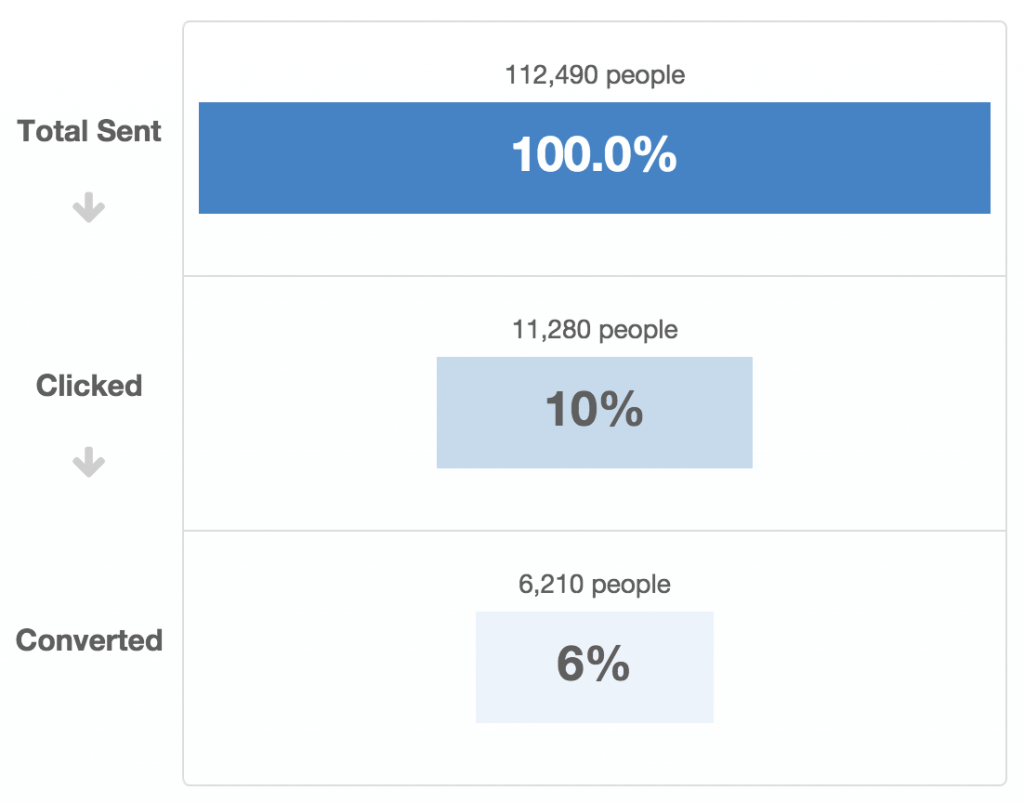The width and height of the screenshot is (1024, 803).
Task: Click the 100.0% percentage text
Action: pyautogui.click(x=594, y=157)
